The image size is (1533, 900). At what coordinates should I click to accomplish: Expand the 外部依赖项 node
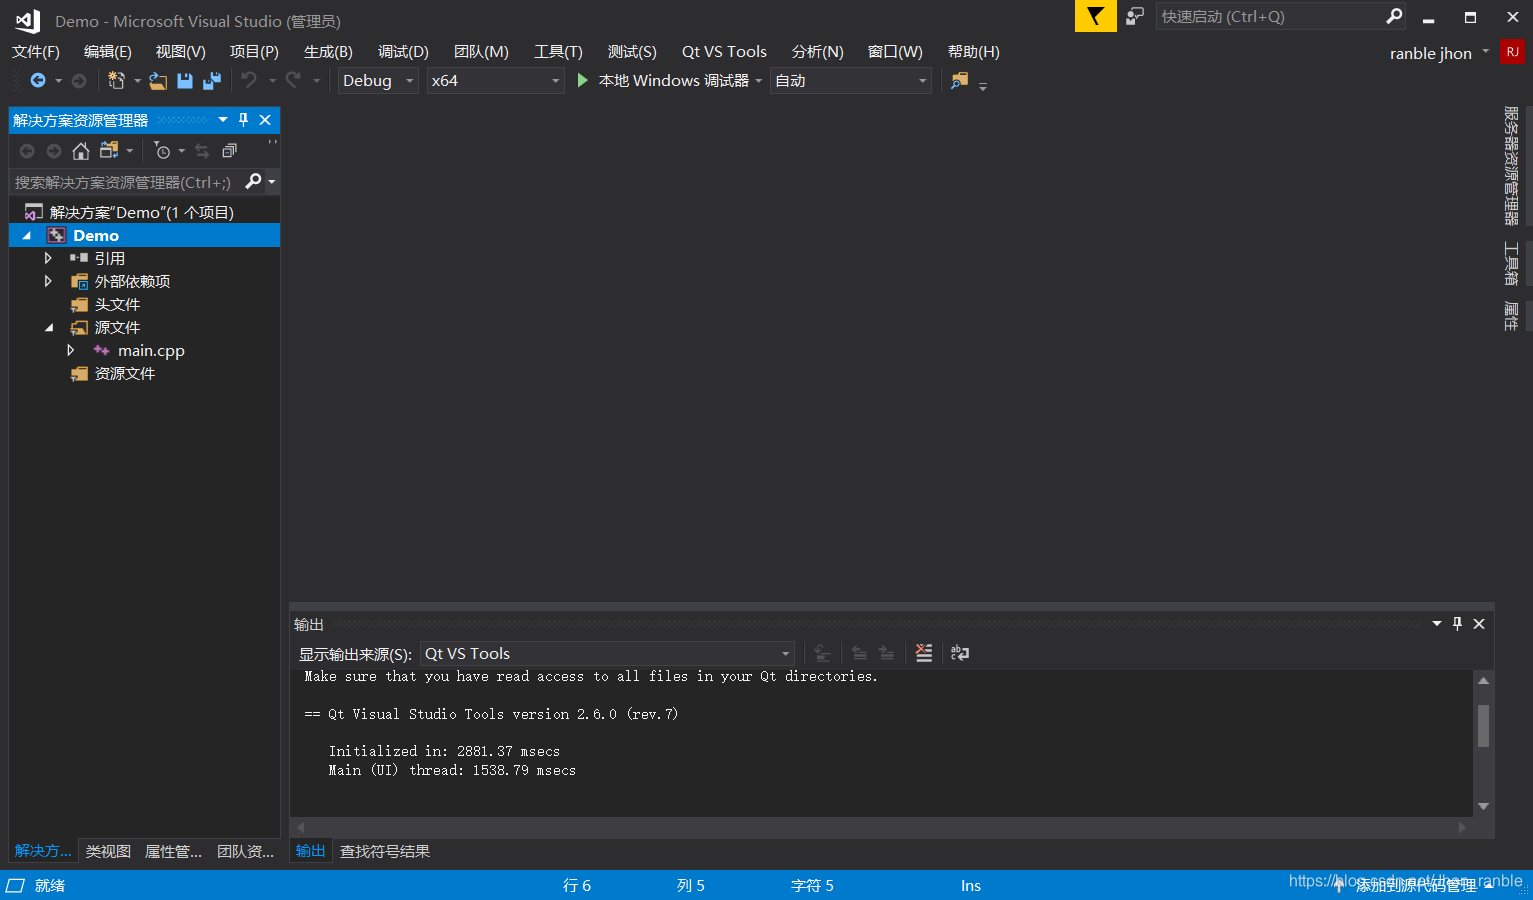48,281
